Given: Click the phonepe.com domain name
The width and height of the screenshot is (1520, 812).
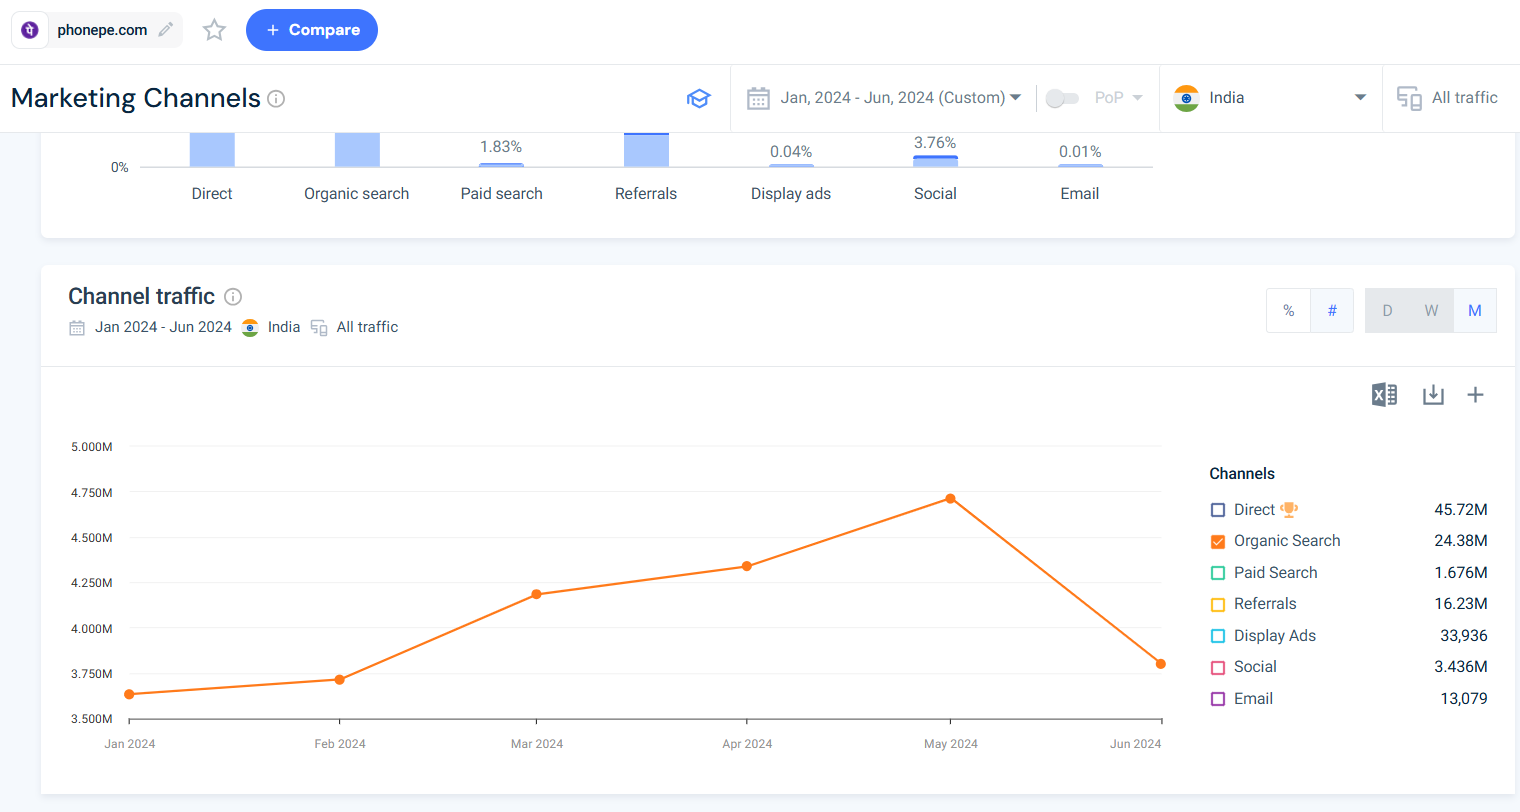Looking at the screenshot, I should point(102,30).
